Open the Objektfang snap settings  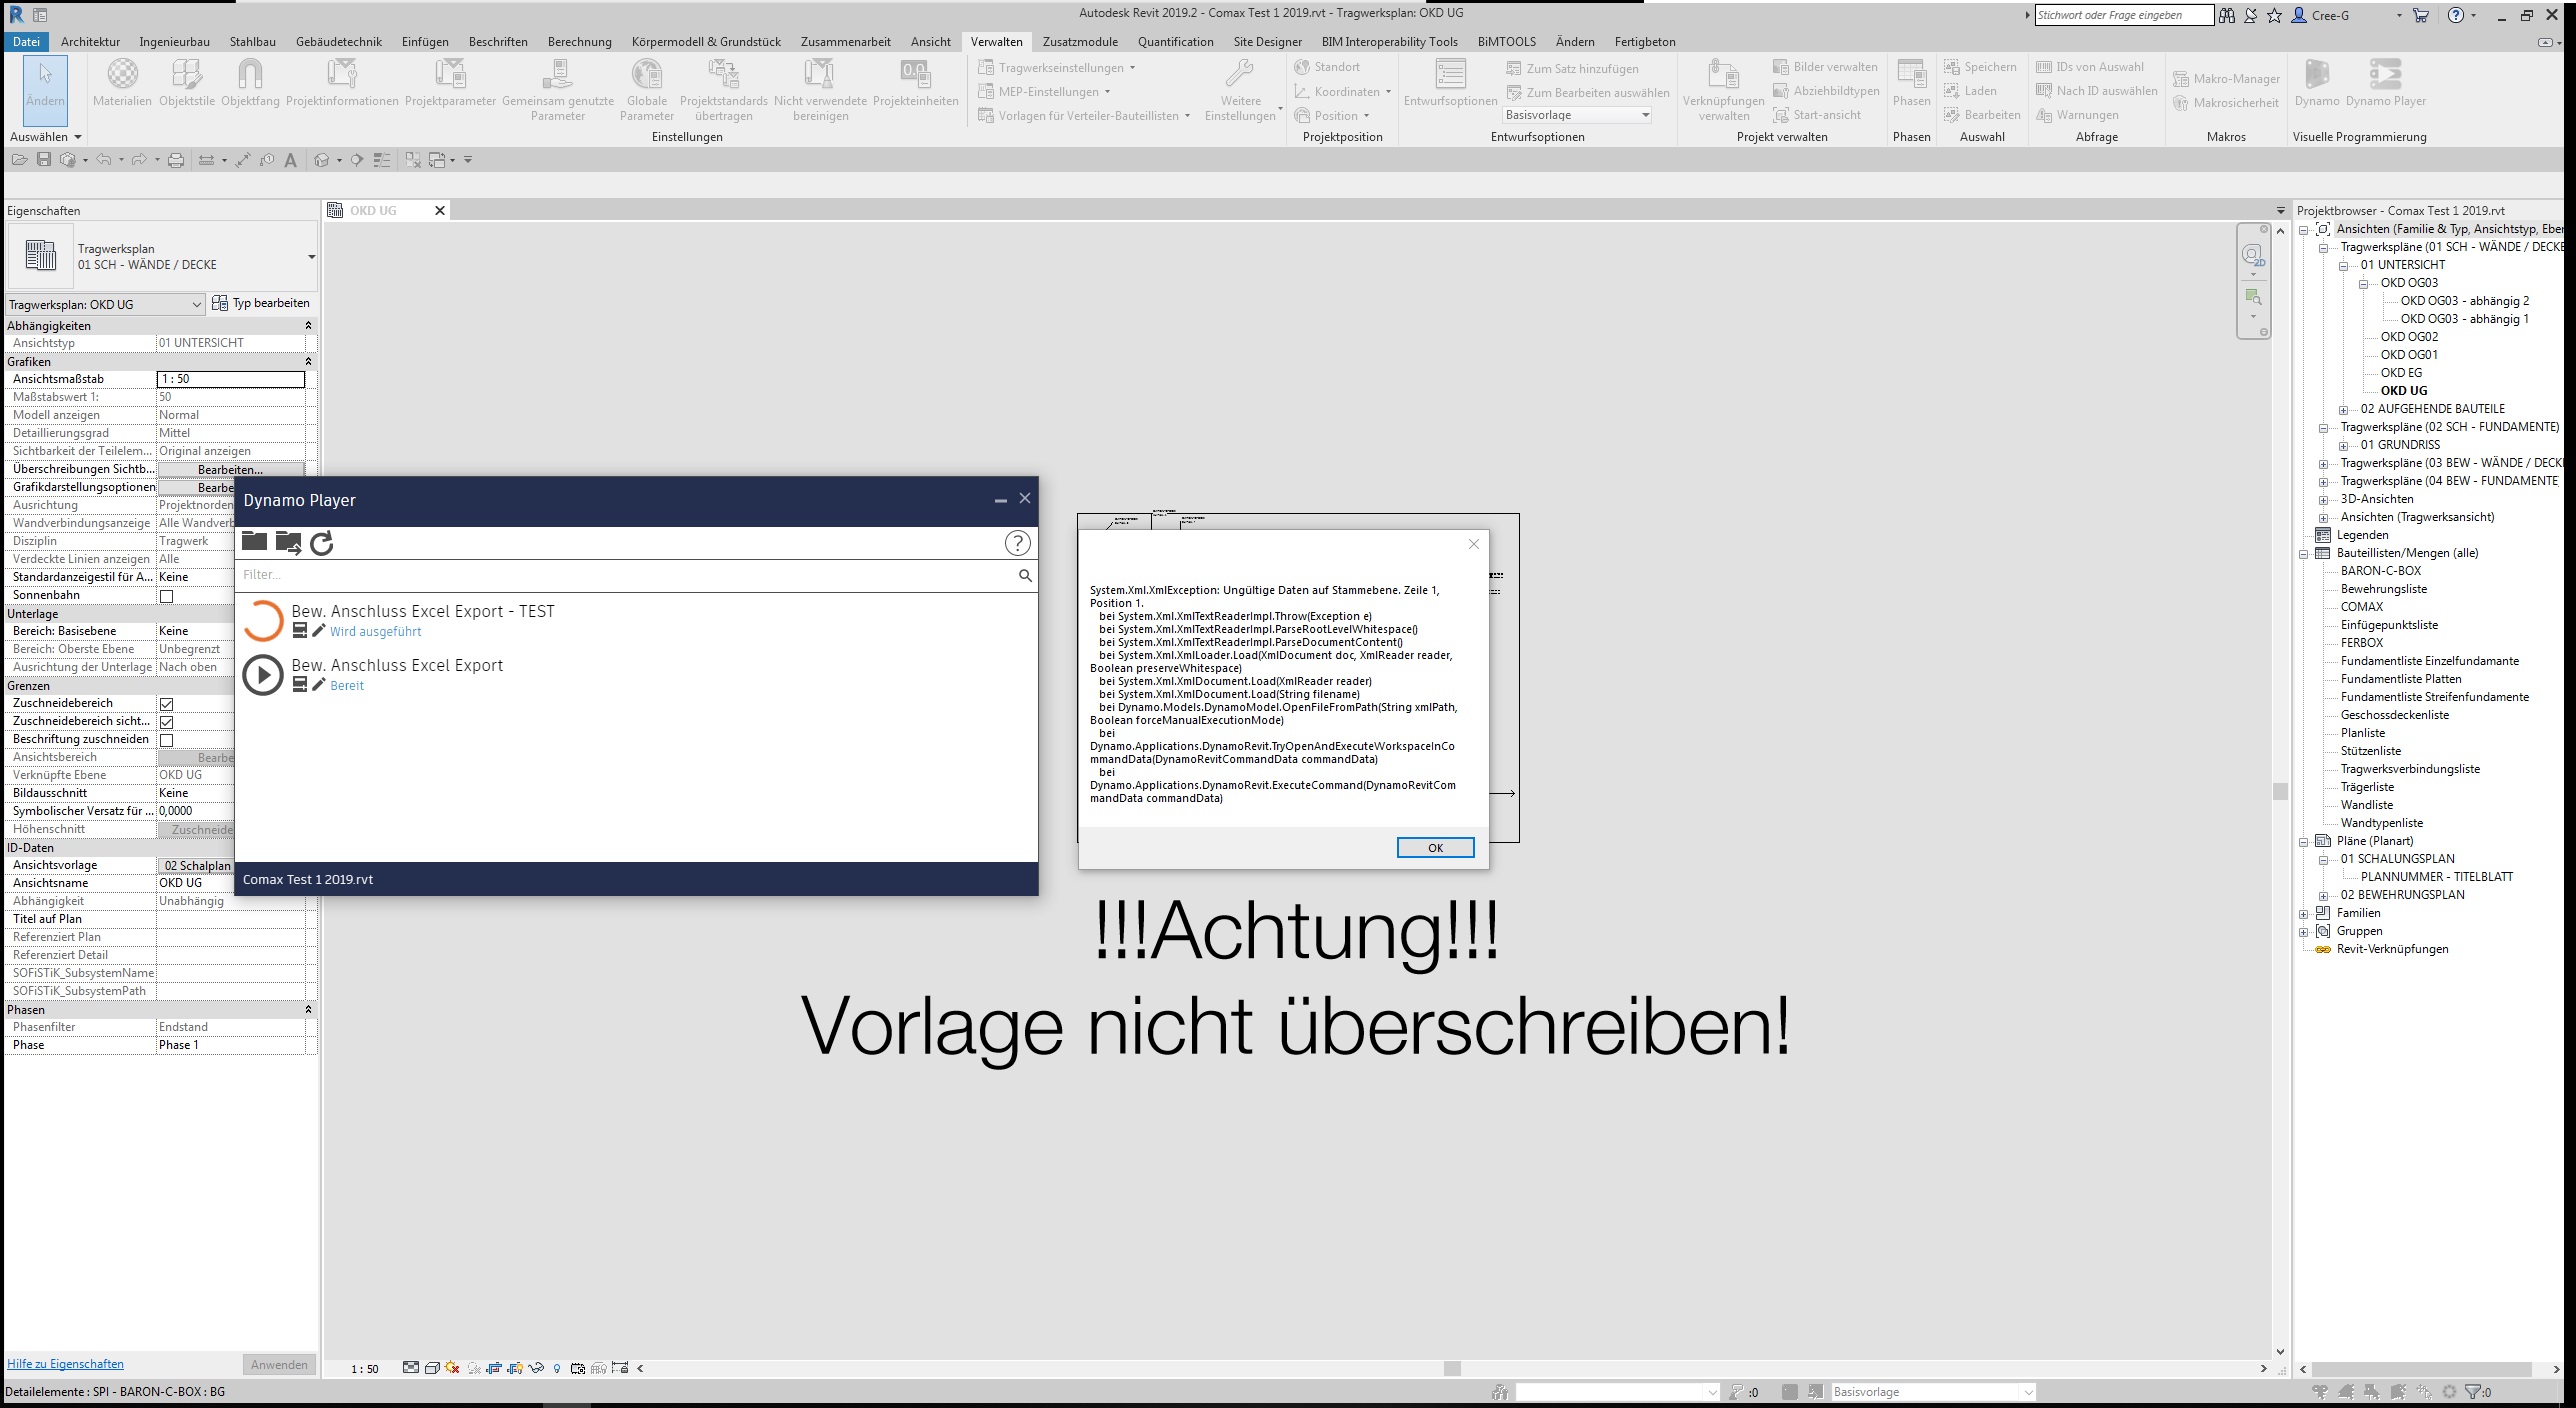pyautogui.click(x=250, y=82)
